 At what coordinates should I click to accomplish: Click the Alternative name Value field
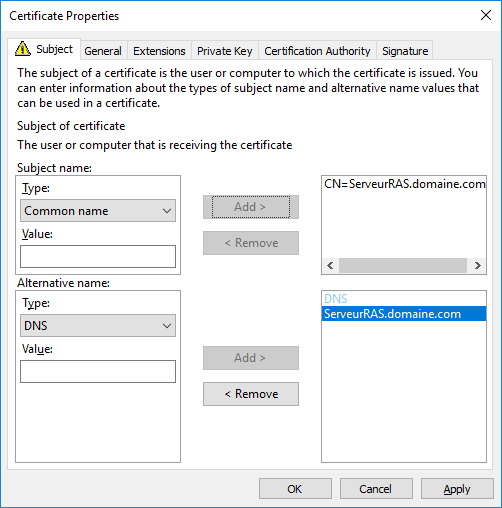point(98,371)
